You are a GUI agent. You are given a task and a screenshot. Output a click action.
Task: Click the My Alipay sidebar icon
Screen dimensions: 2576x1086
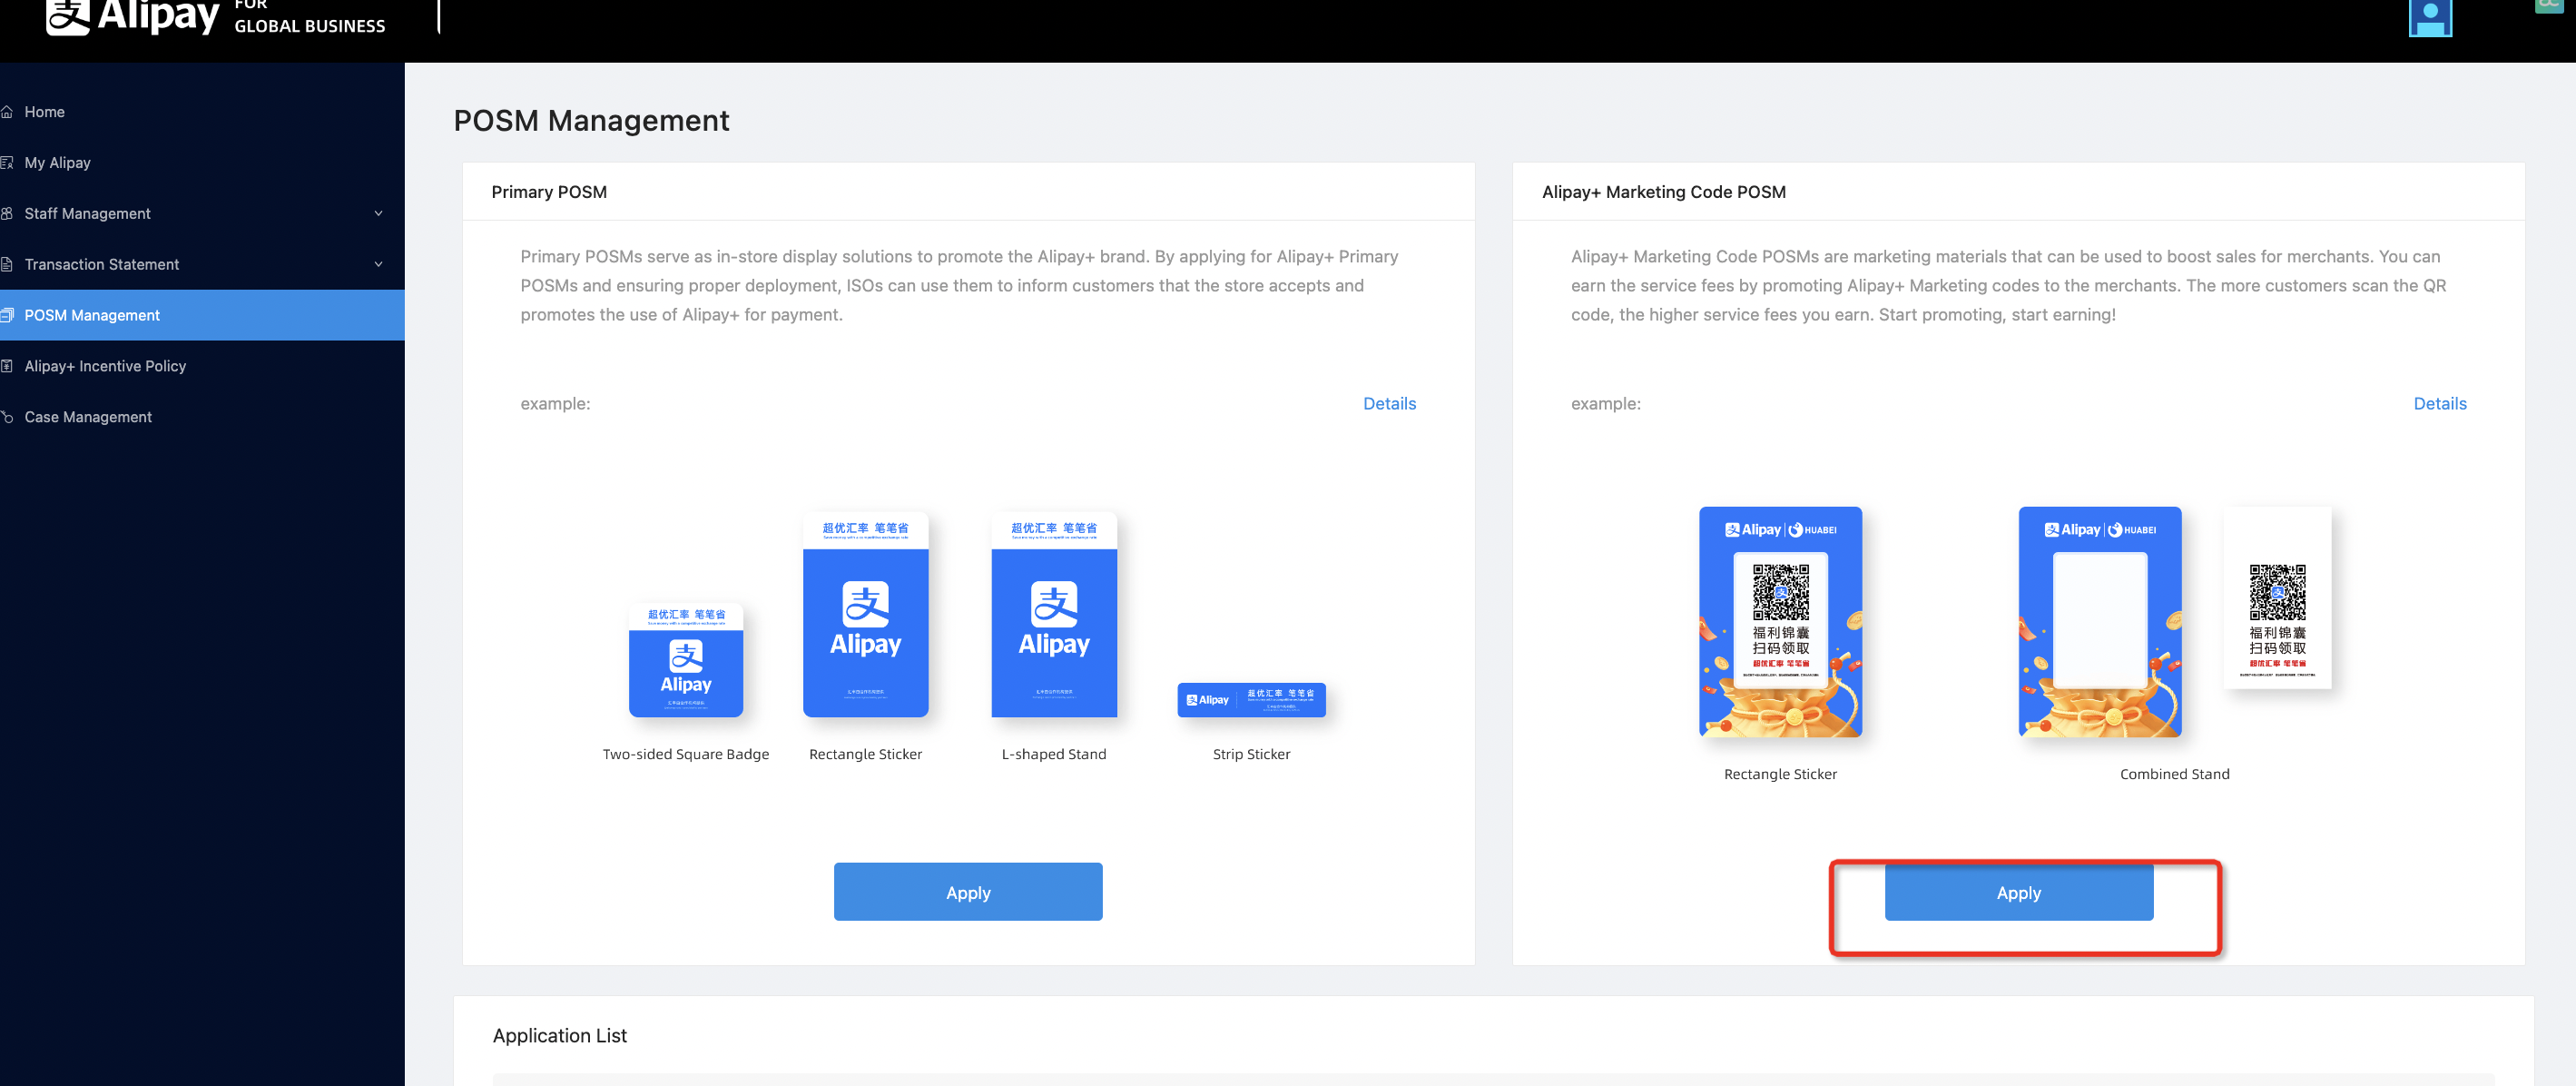(x=7, y=163)
